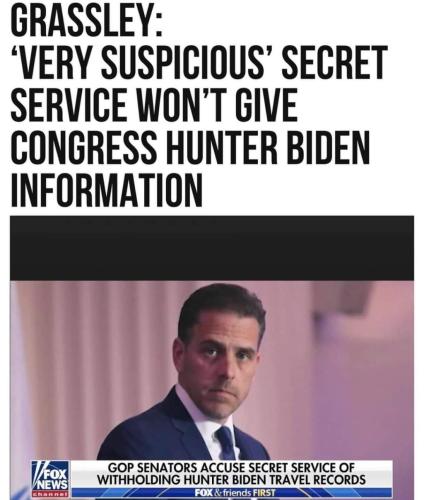Click the man's dark blue necktie
The height and width of the screenshot is (500, 424).
[228, 443]
